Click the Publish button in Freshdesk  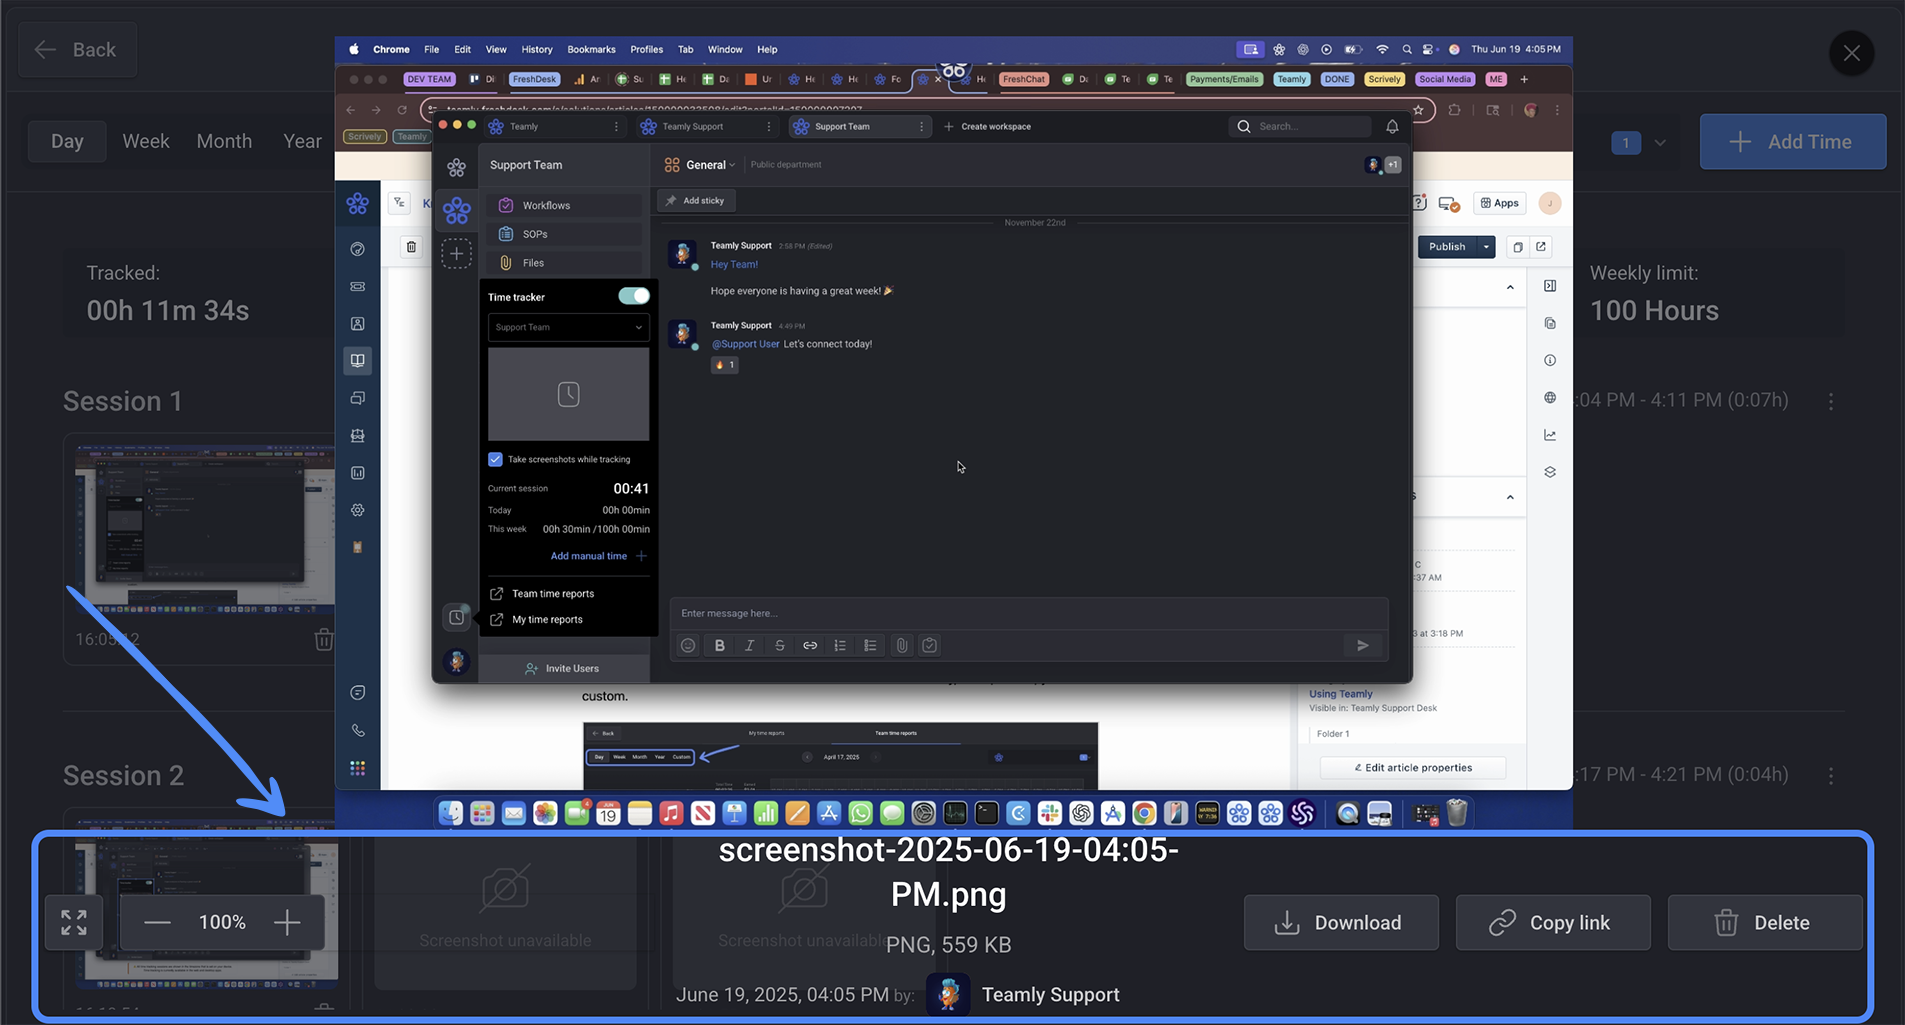[1447, 247]
